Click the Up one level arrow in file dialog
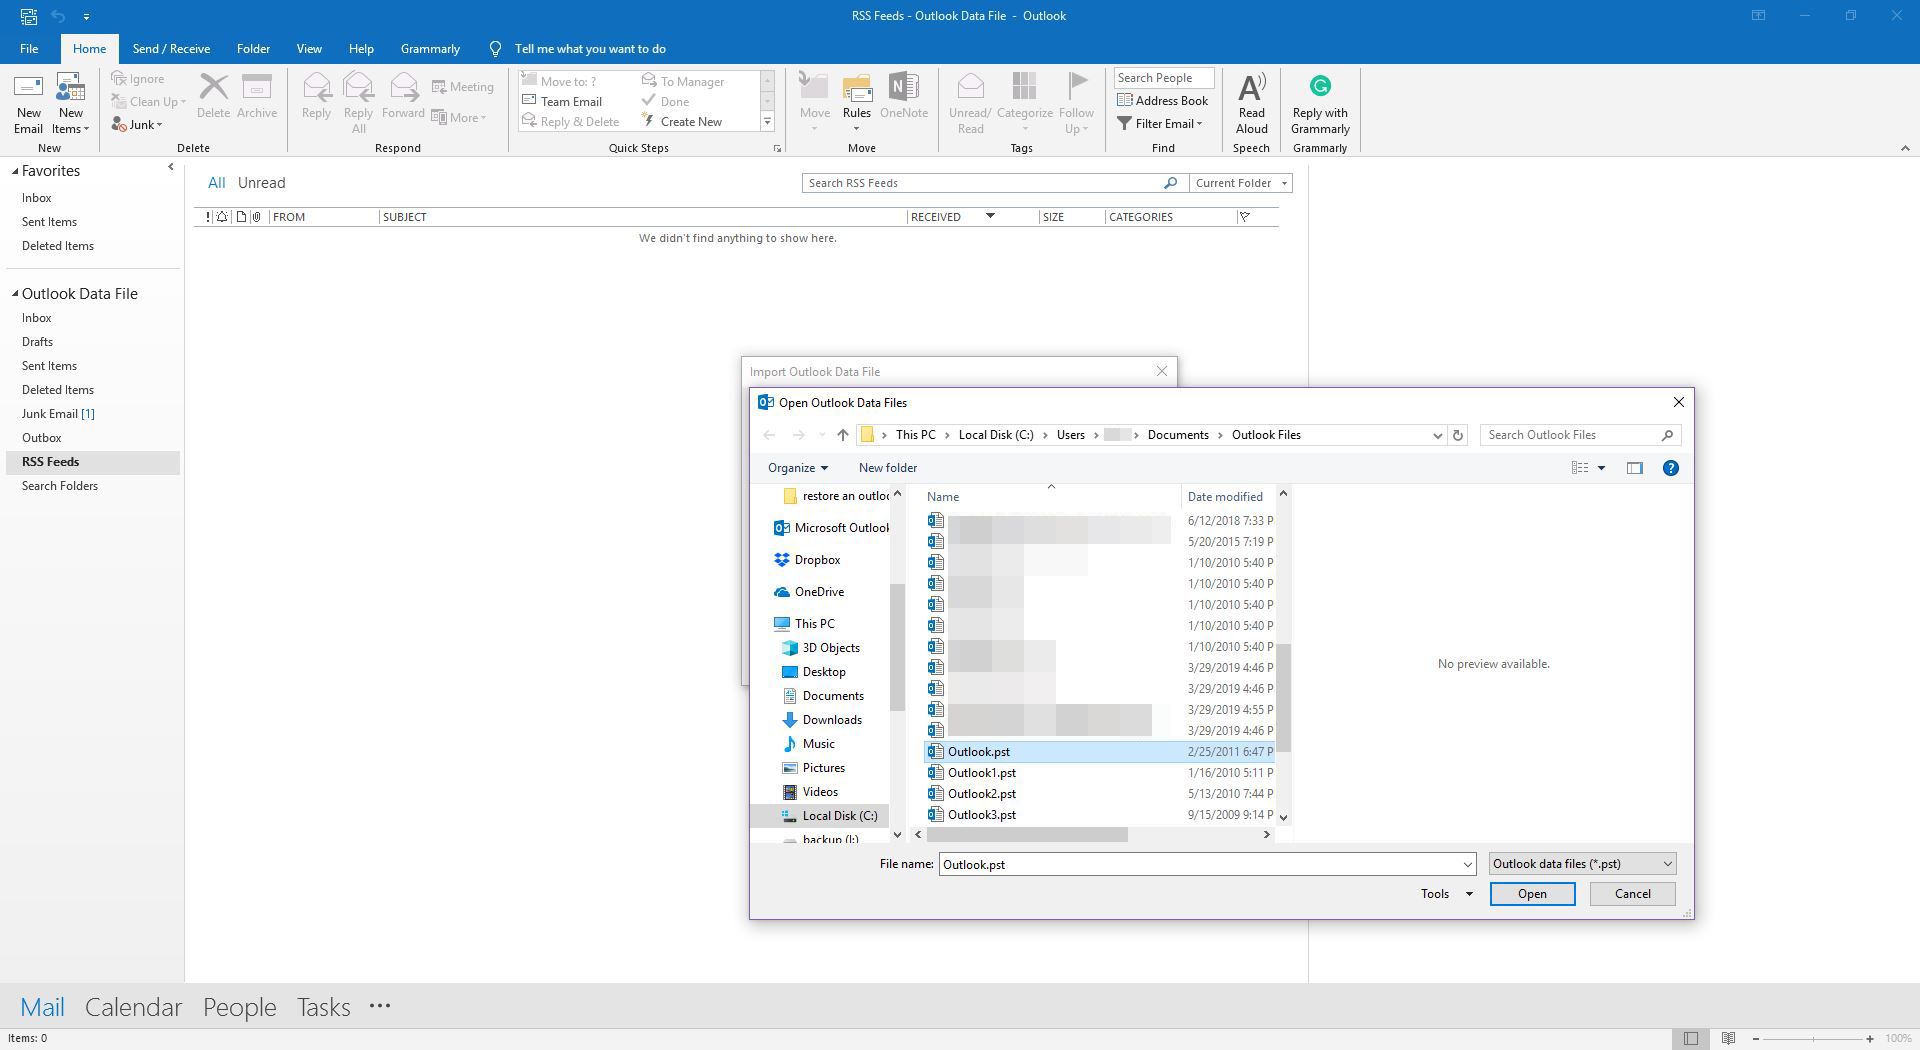The image size is (1920, 1050). [x=842, y=435]
